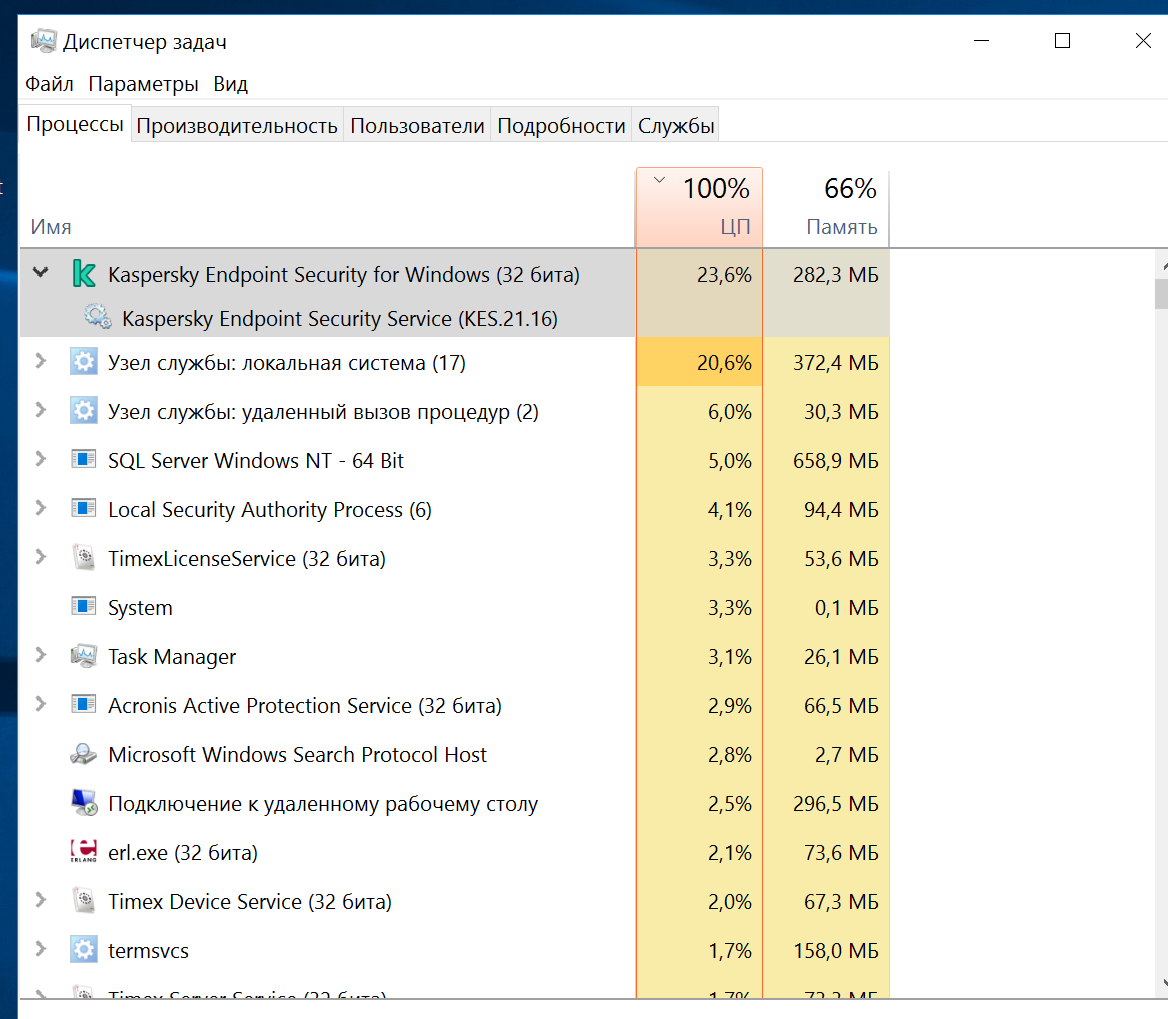This screenshot has width=1168, height=1019.
Task: Click the remote desktop connection icon
Action: click(x=83, y=803)
